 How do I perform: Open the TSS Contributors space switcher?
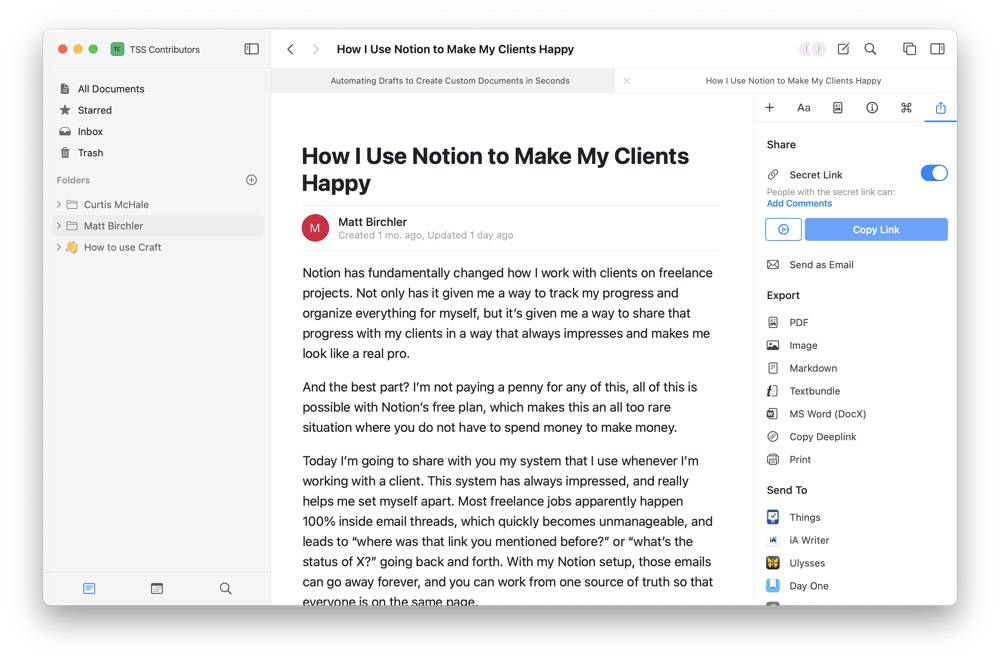click(155, 49)
